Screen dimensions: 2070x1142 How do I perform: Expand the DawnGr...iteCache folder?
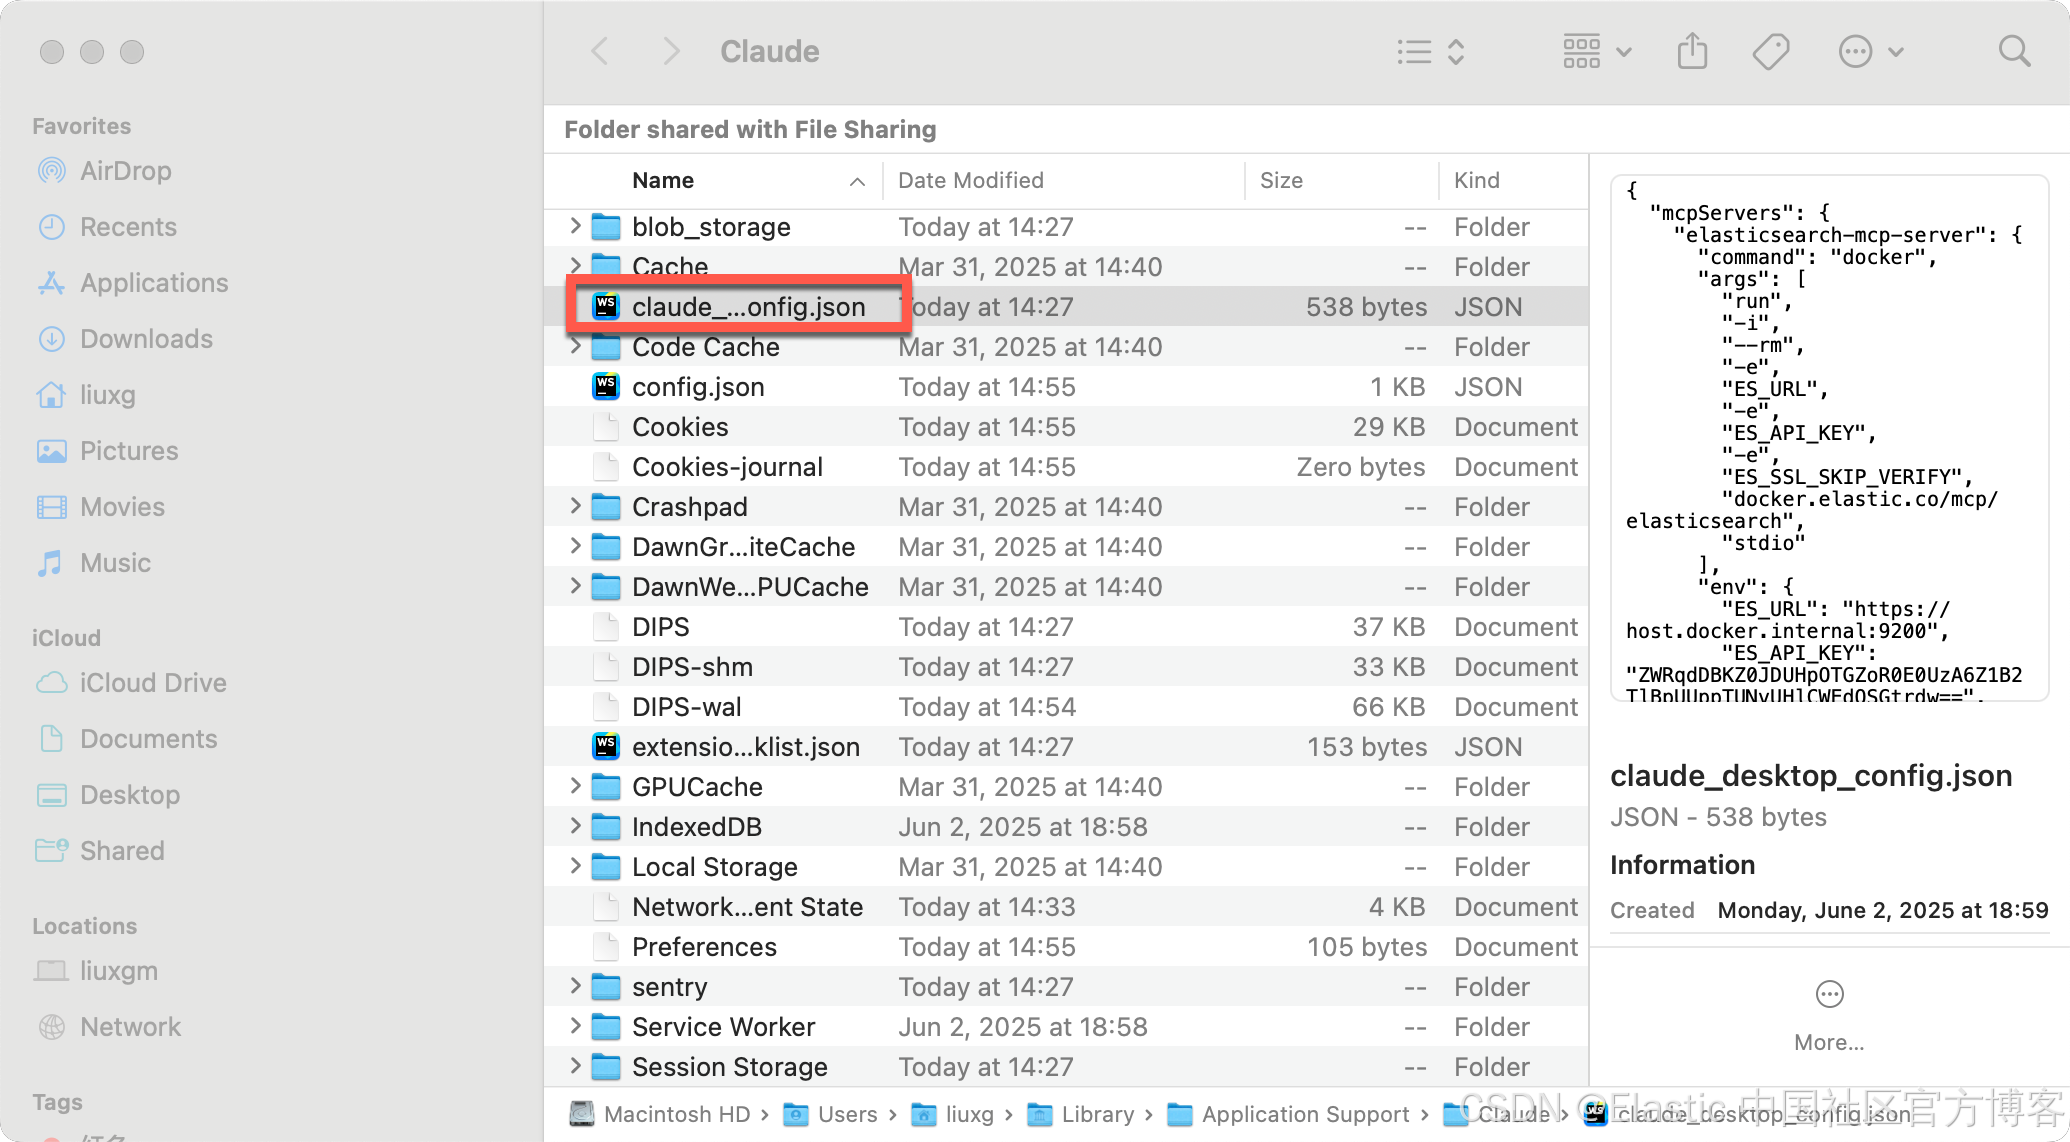tap(575, 546)
